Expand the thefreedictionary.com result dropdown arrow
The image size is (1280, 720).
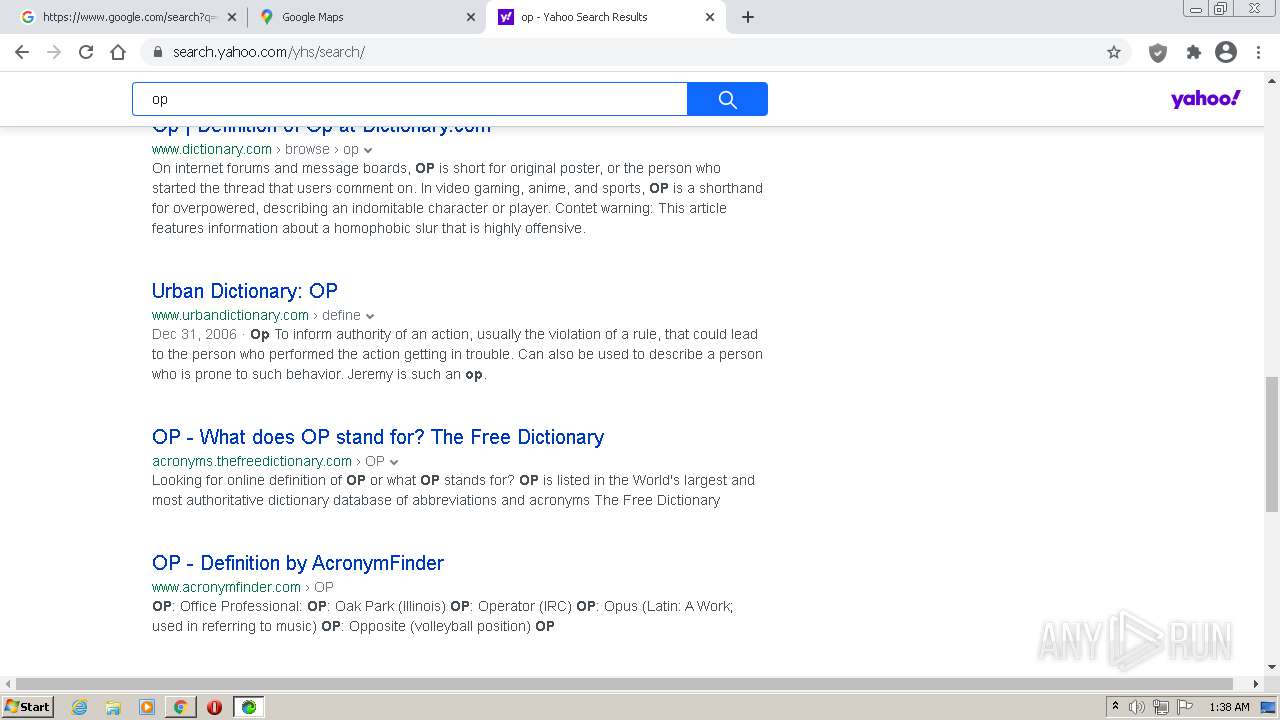(x=394, y=462)
